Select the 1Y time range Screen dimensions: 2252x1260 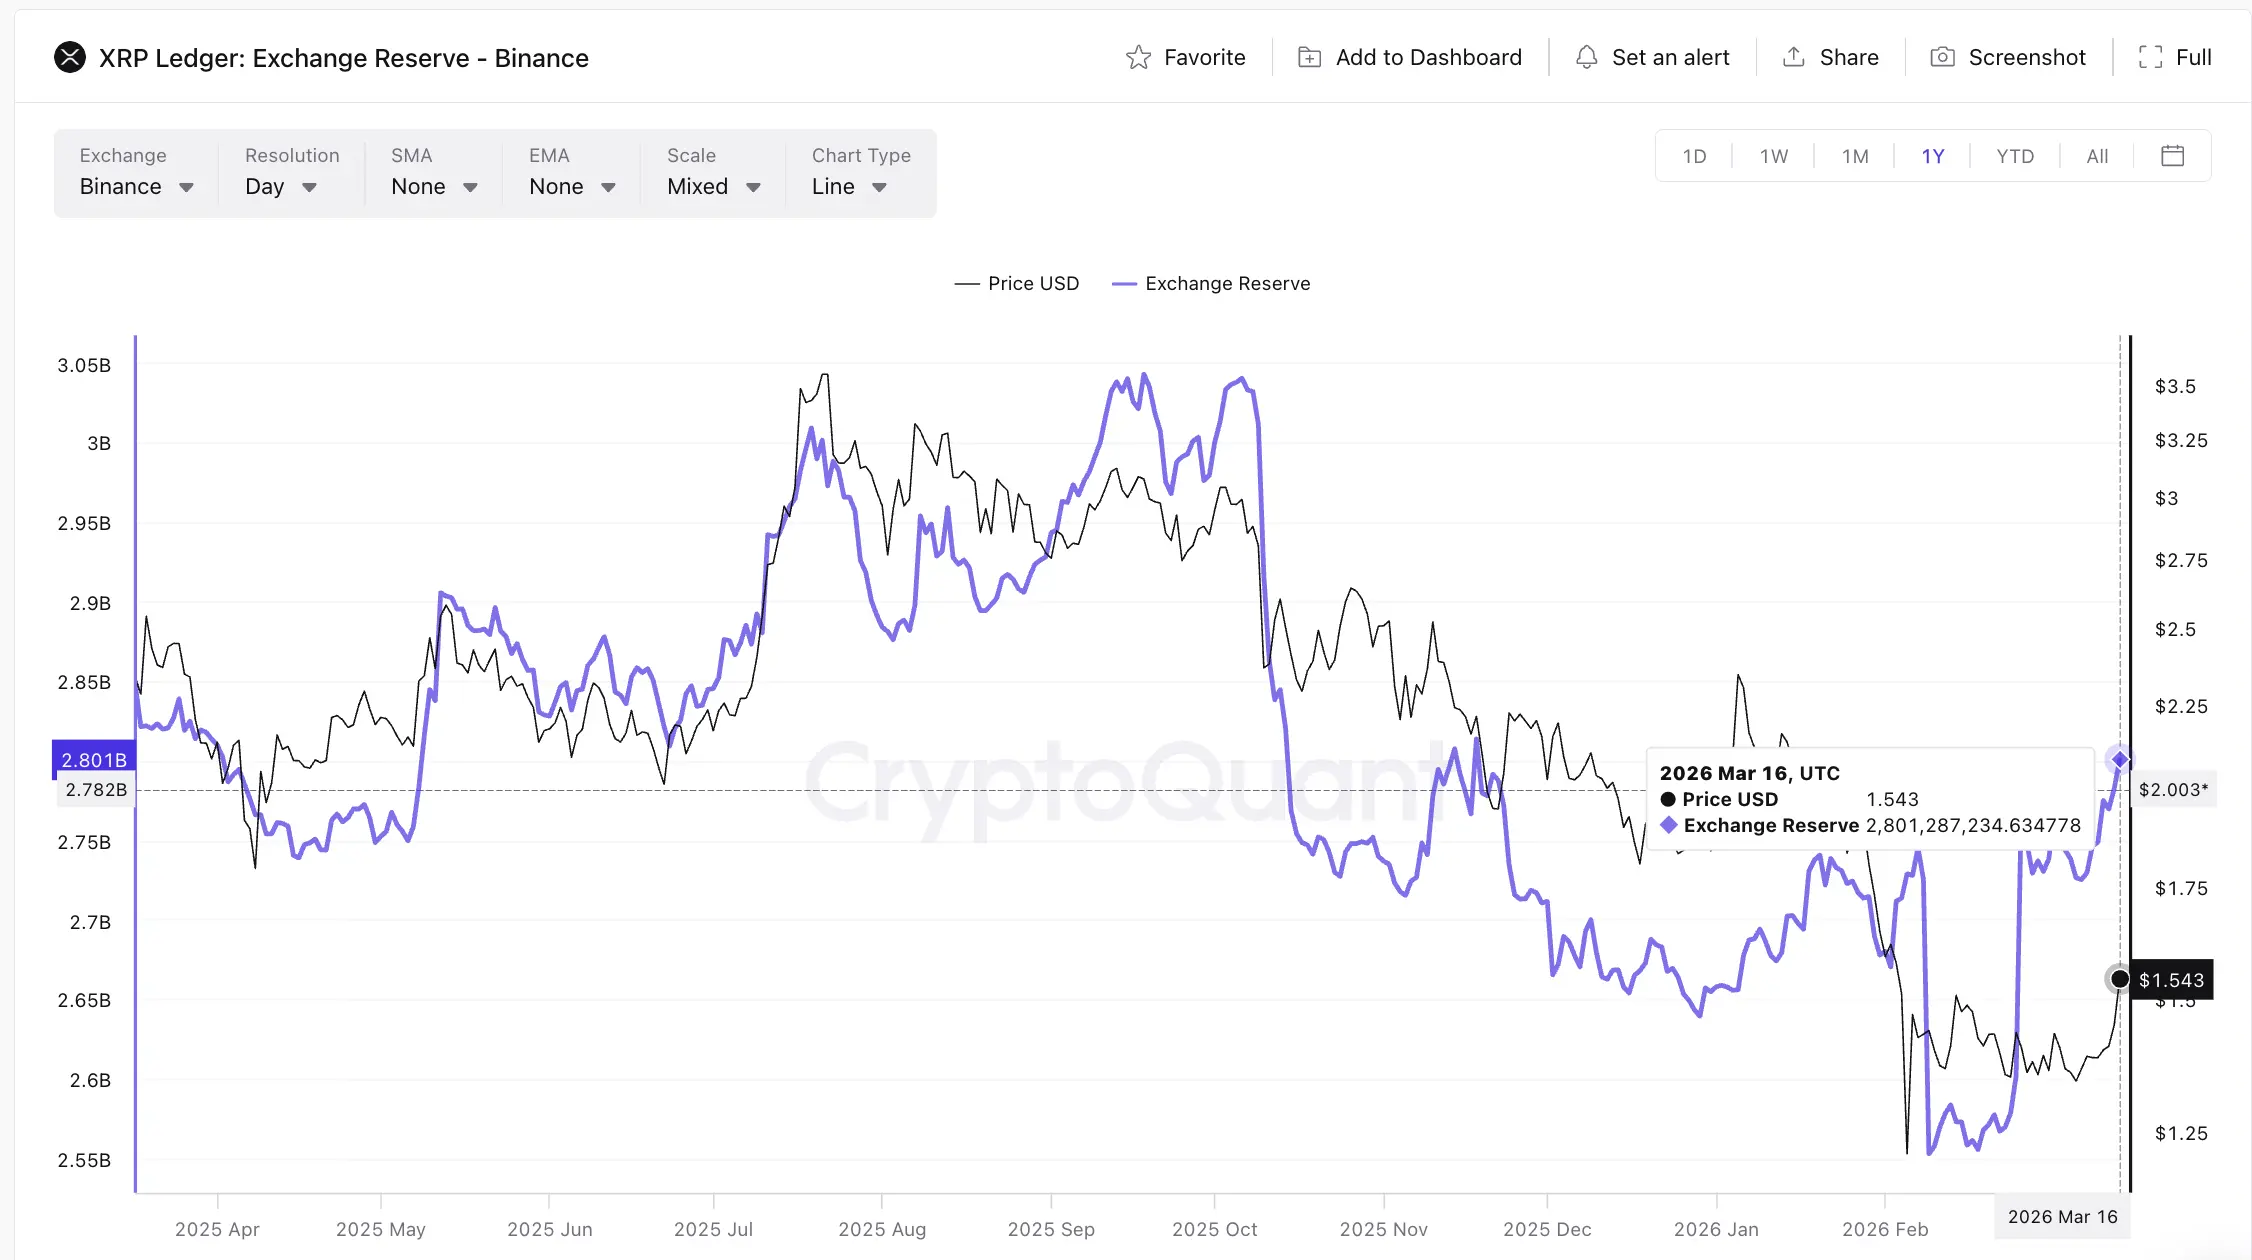tap(1932, 156)
